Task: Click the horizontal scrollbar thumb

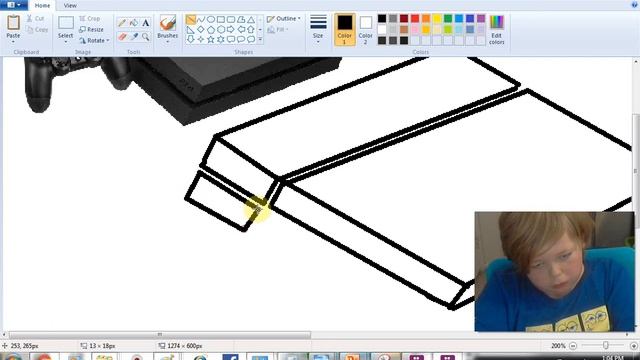Action: [160, 335]
